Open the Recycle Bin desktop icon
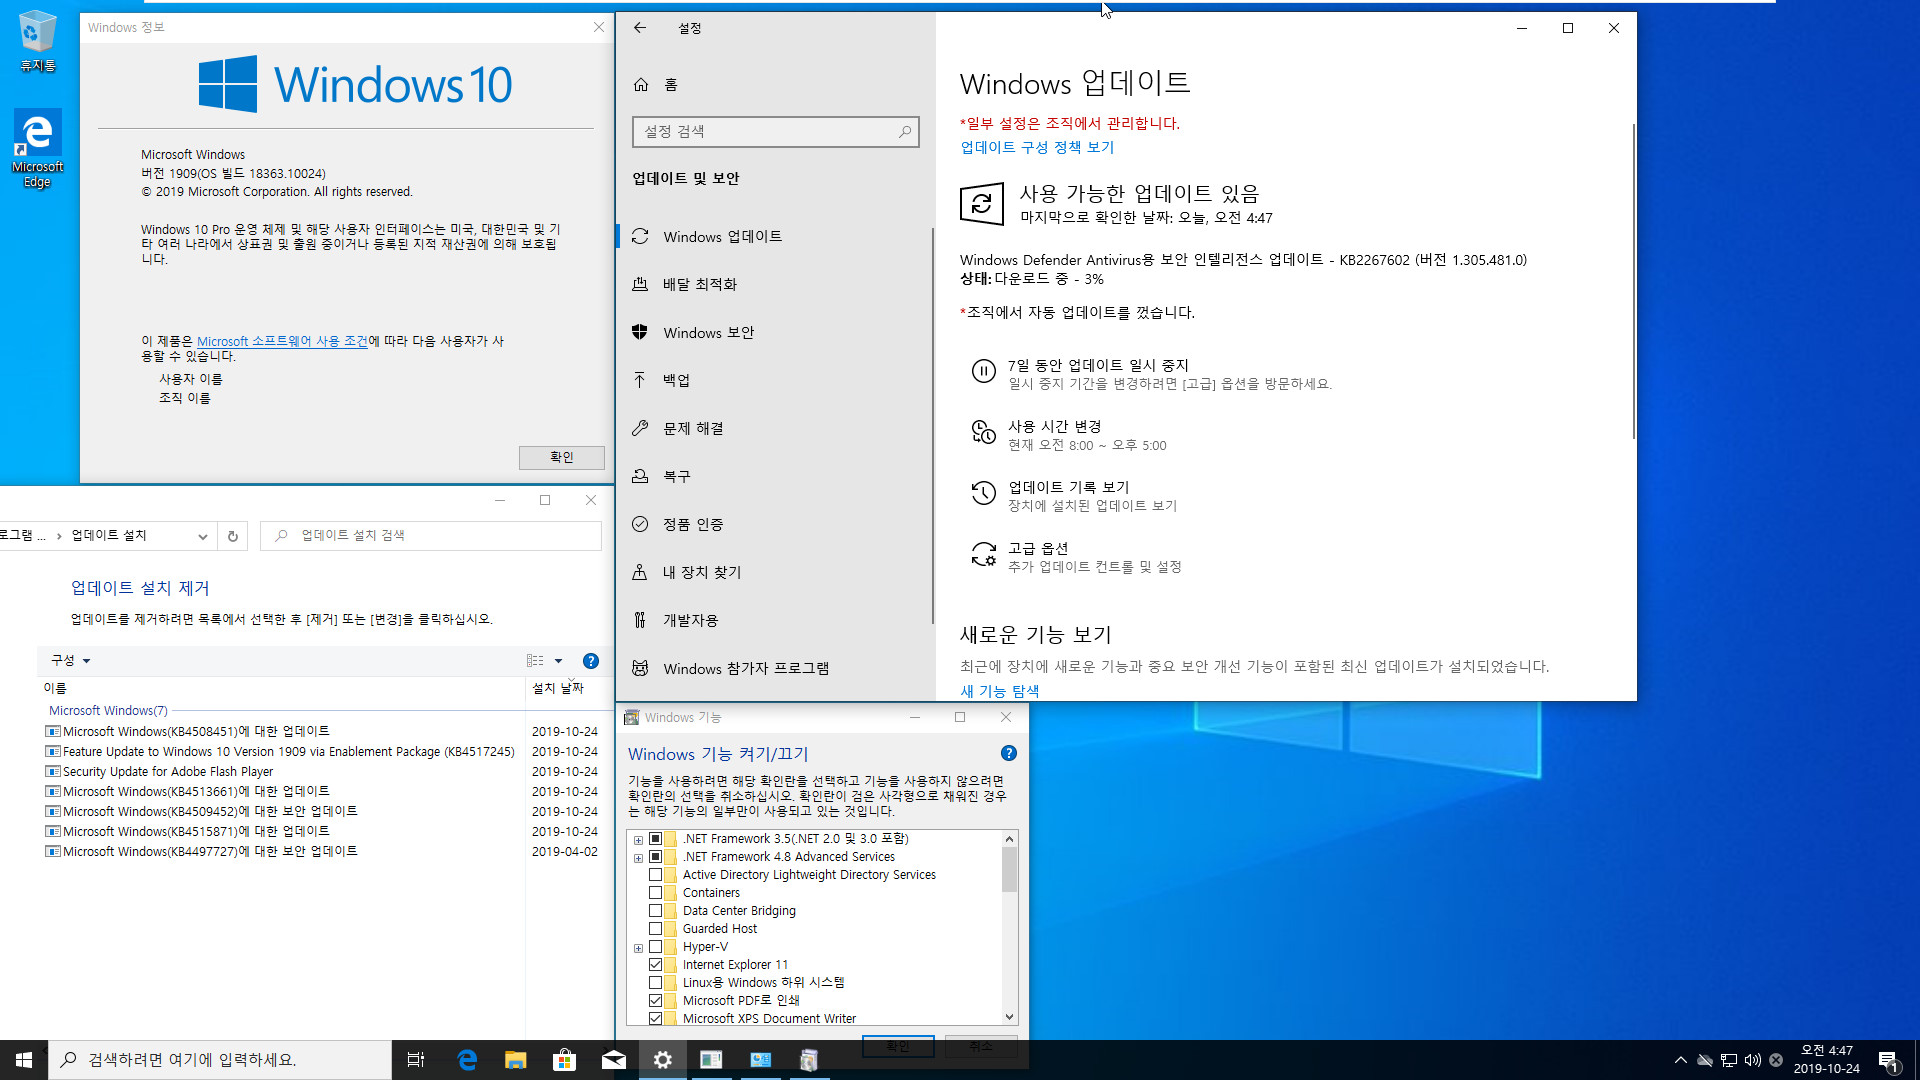The image size is (1920, 1080). pyautogui.click(x=38, y=41)
